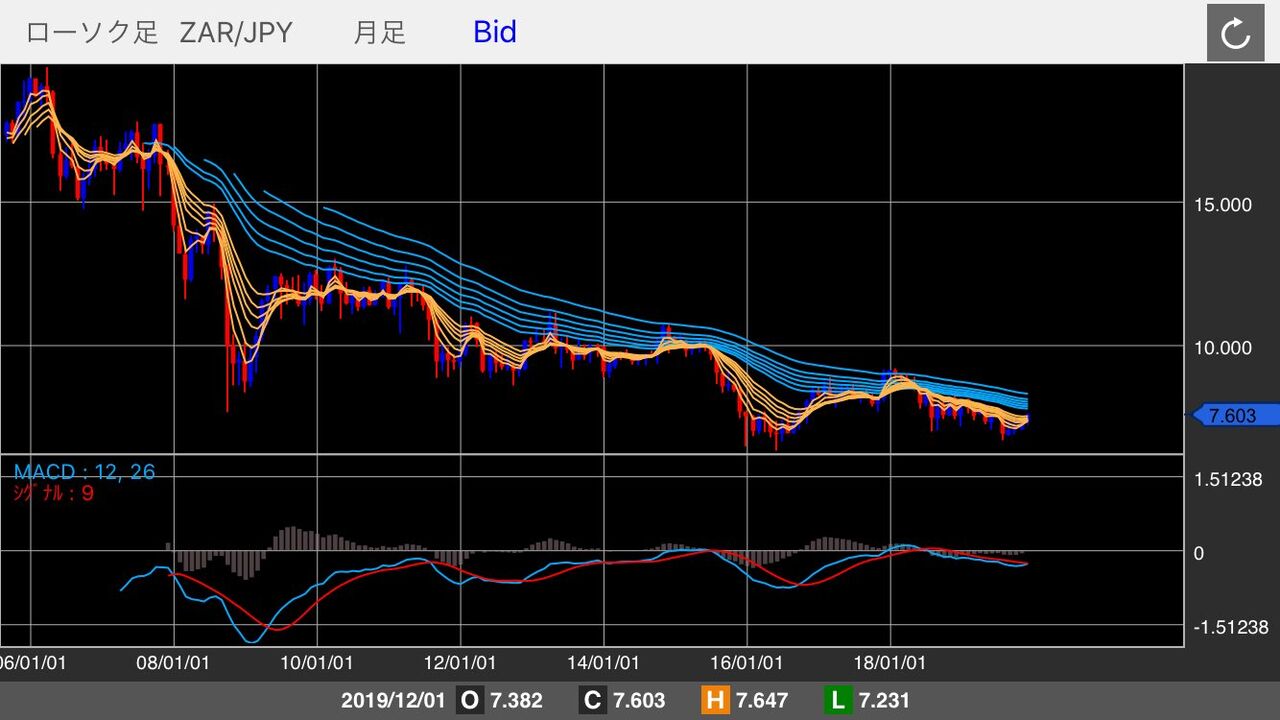The height and width of the screenshot is (720, 1280).
Task: Click the C close price badge
Action: (x=591, y=701)
